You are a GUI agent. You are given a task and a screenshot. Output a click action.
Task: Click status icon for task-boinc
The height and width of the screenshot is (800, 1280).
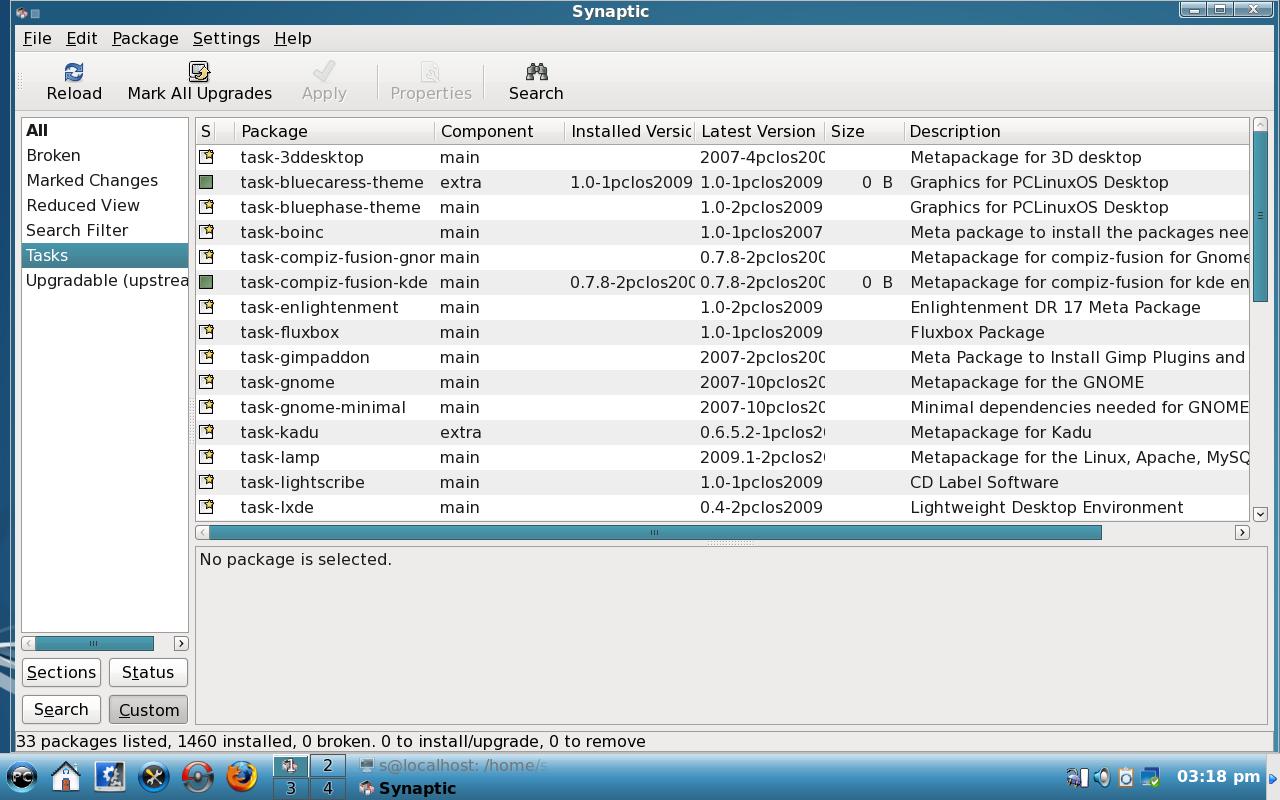(206, 232)
